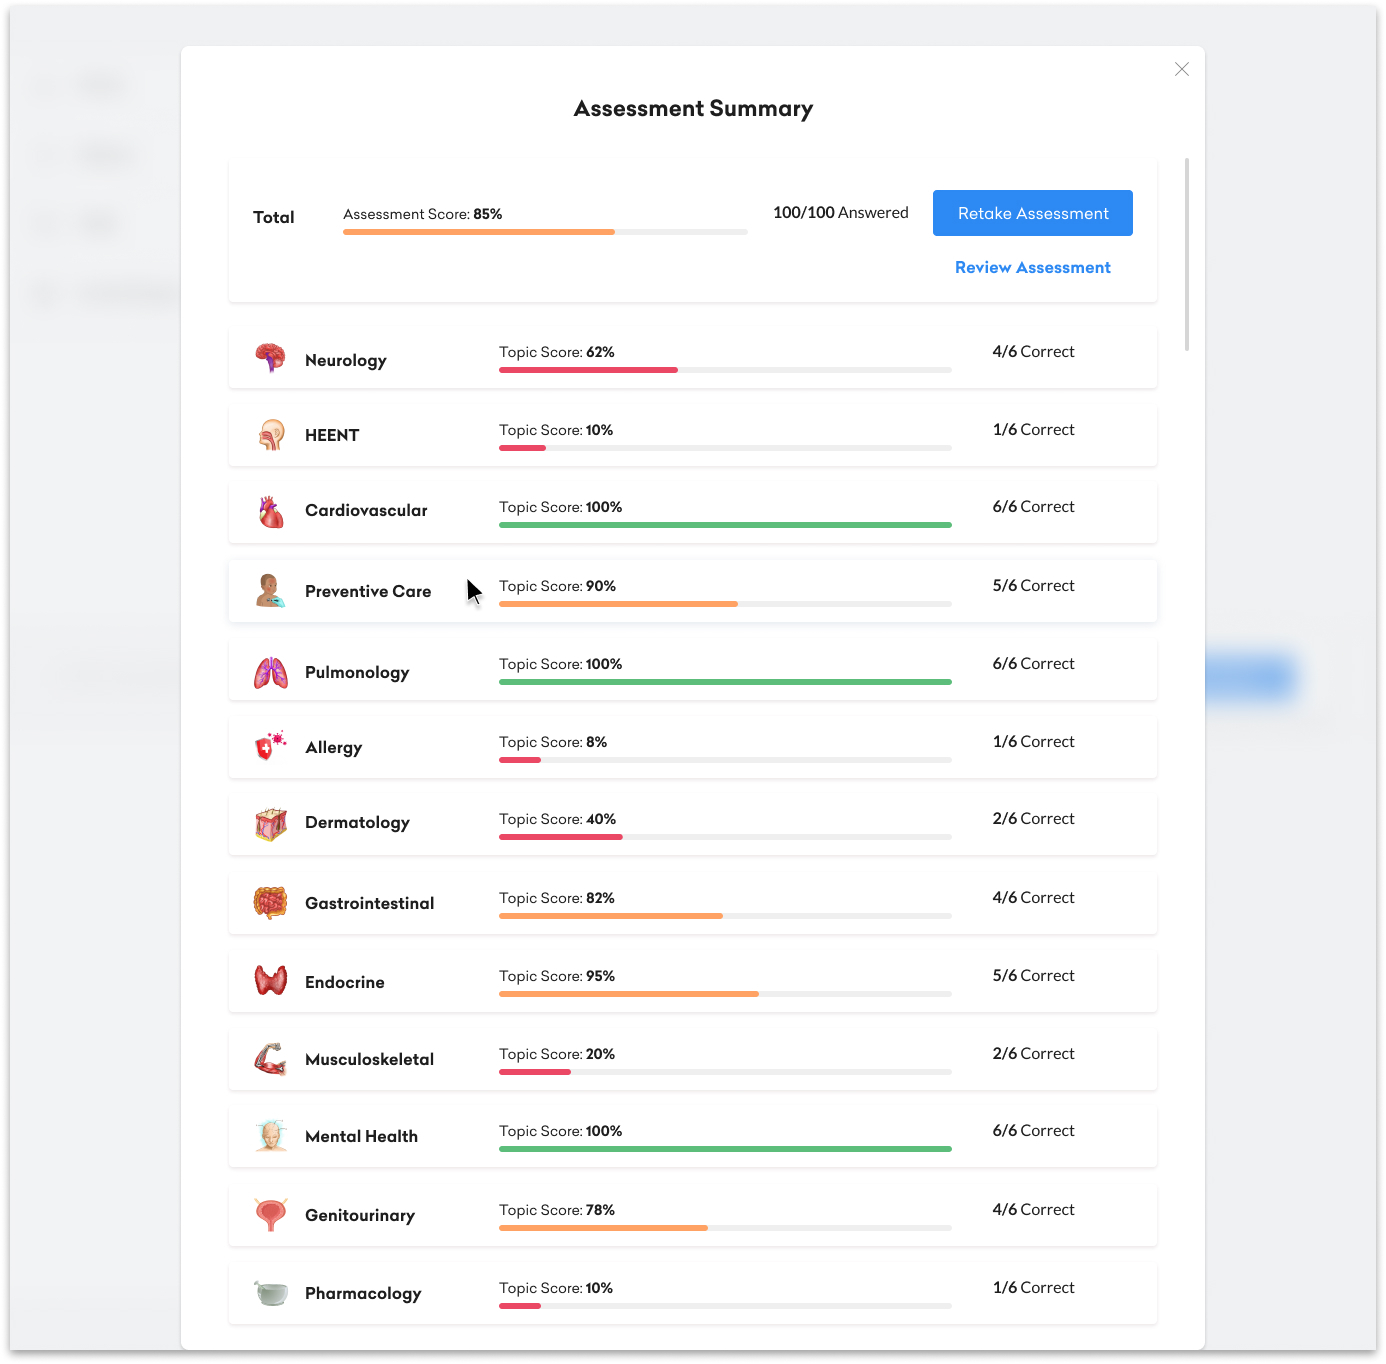Viewport: 1386px width, 1364px height.
Task: Click the Allergy shield icon
Action: point(270,746)
